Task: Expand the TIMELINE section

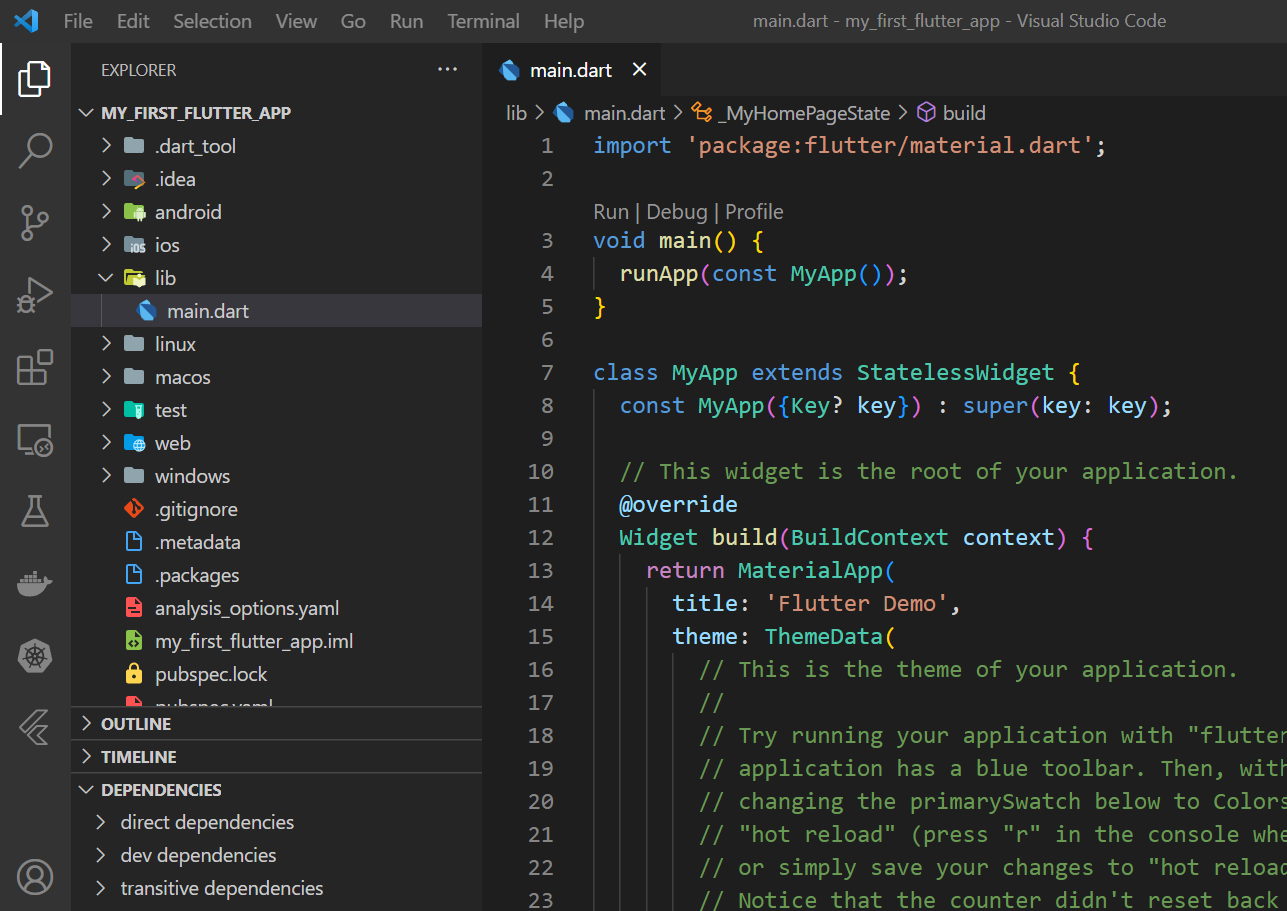Action: tap(276, 757)
